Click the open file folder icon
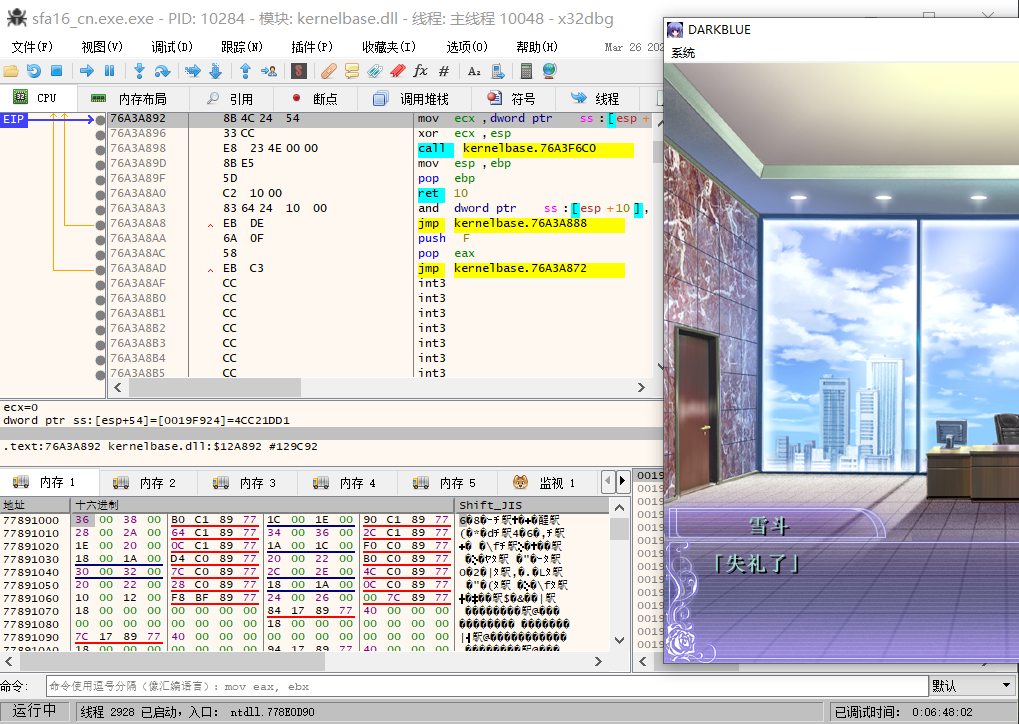This screenshot has width=1019, height=724. [11, 71]
